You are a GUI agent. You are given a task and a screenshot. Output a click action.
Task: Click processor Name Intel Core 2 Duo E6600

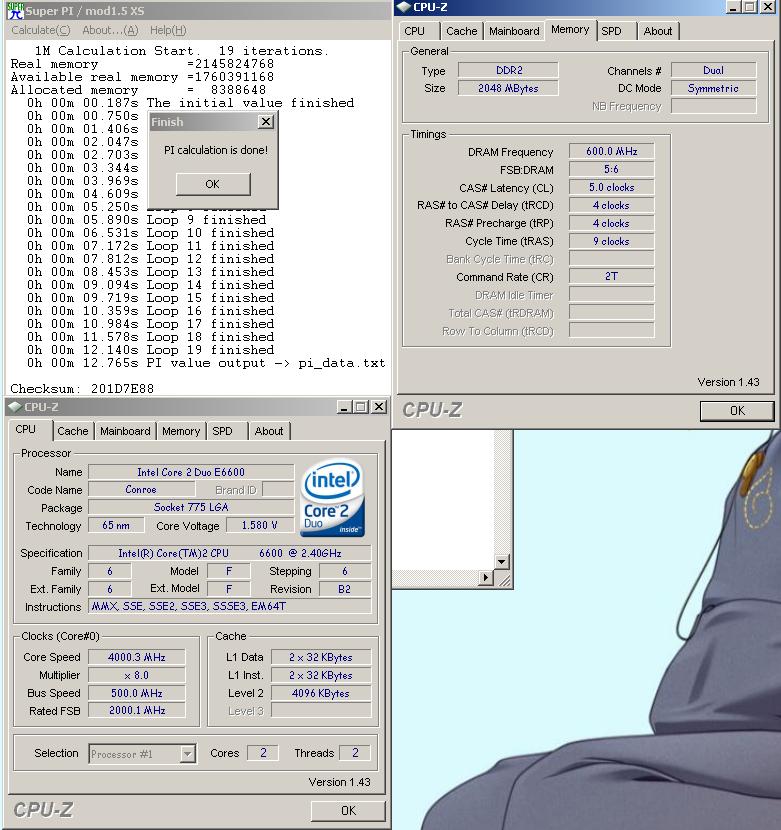tap(191, 472)
